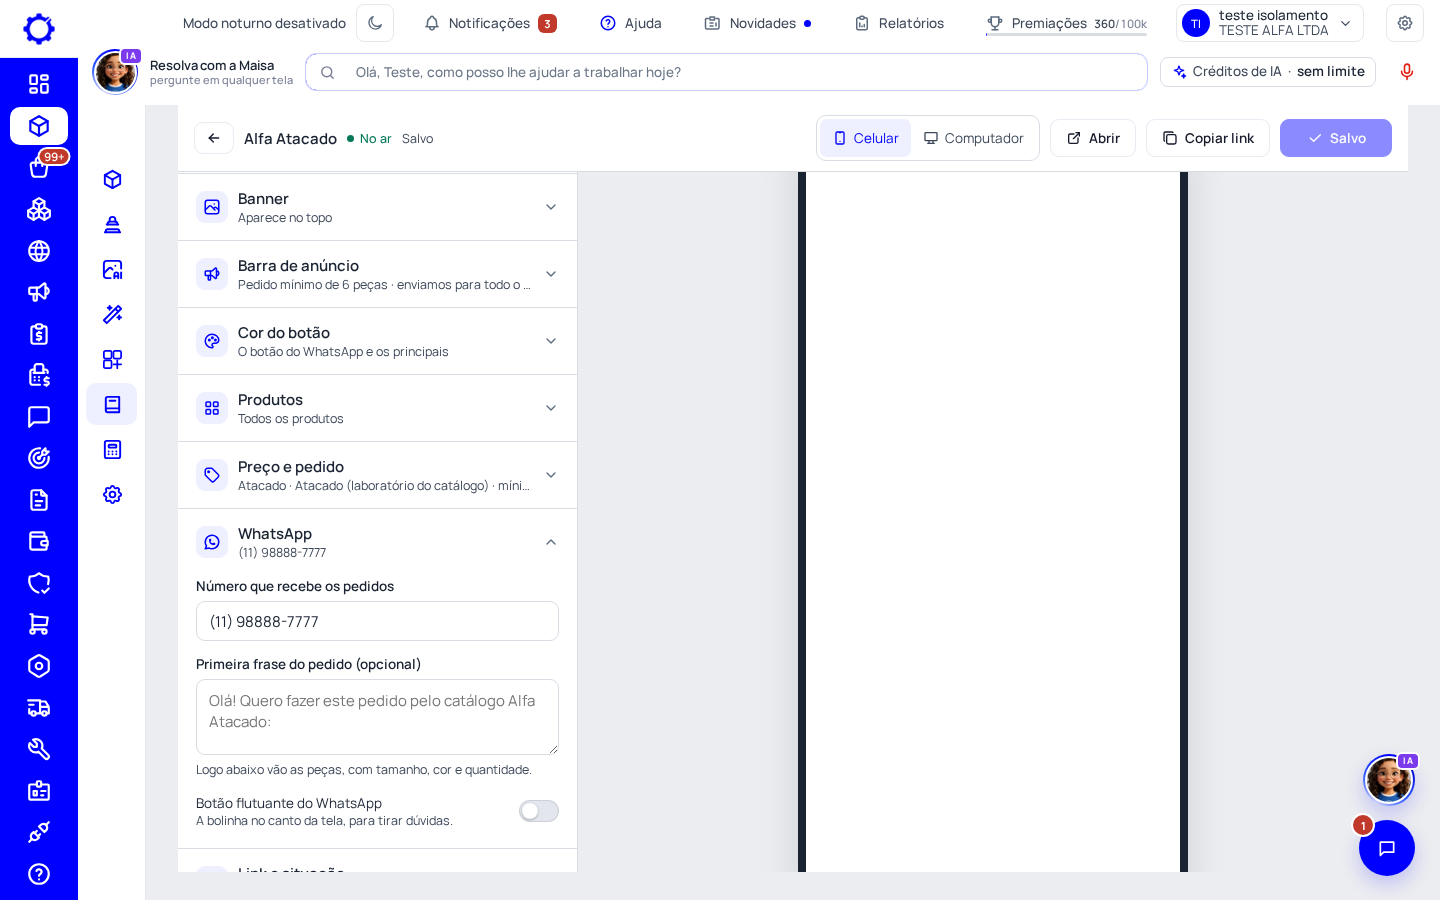1440x900 pixels.
Task: Enable the Botão flutuante do WhatsApp toggle
Action: point(539,811)
